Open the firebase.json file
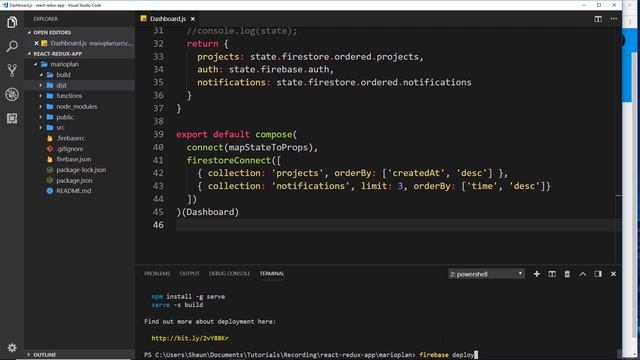This screenshot has height=360, width=640. pos(73,159)
